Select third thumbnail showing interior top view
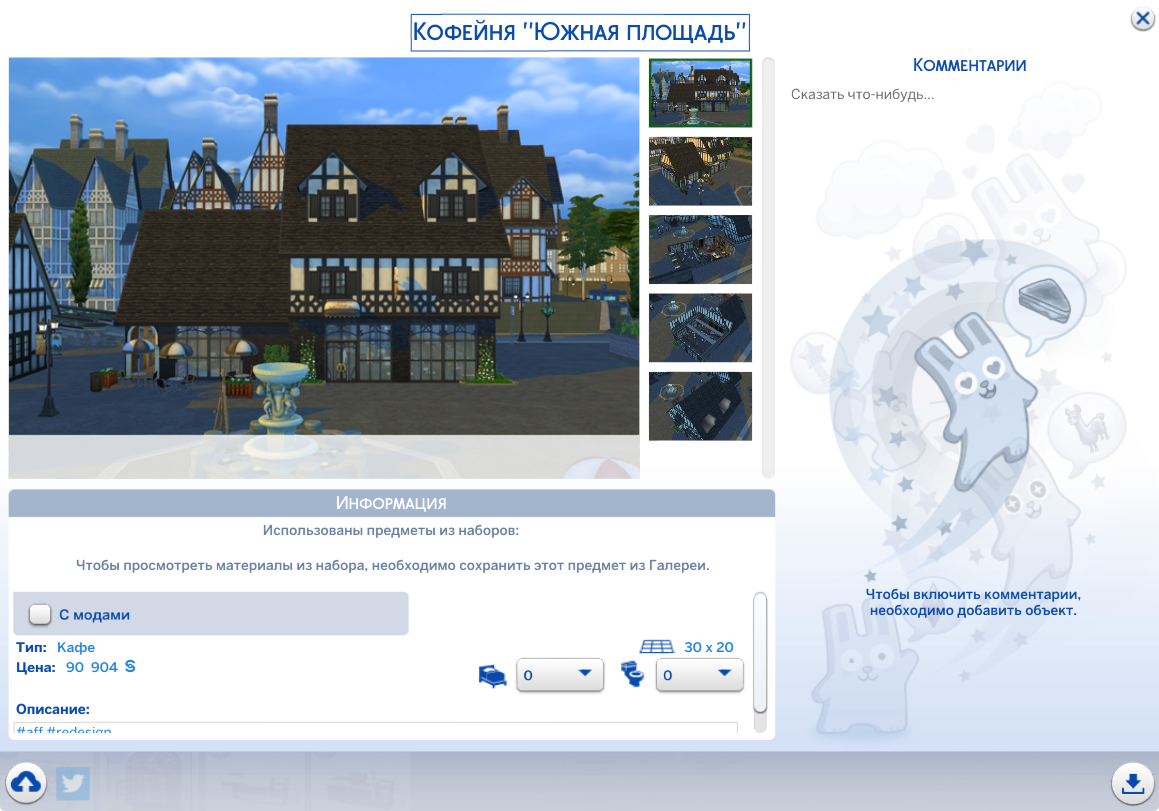This screenshot has width=1159, height=811. click(700, 249)
